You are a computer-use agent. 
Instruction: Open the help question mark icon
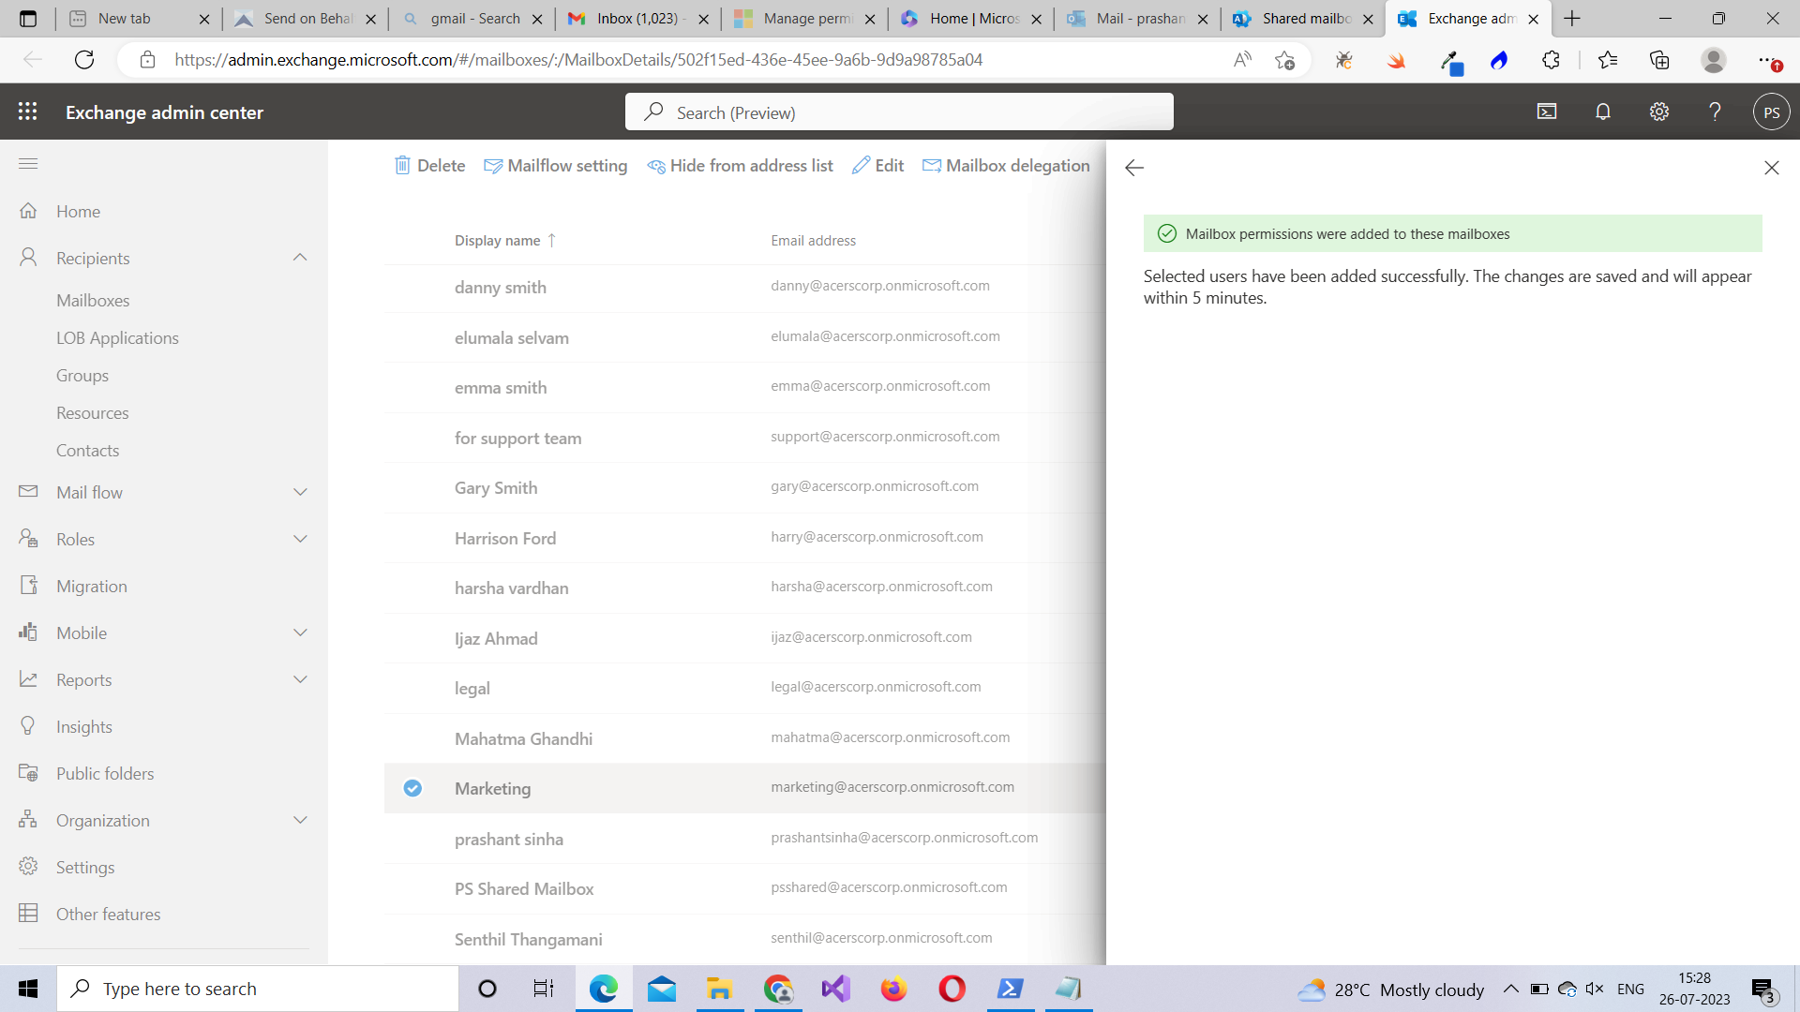point(1714,111)
